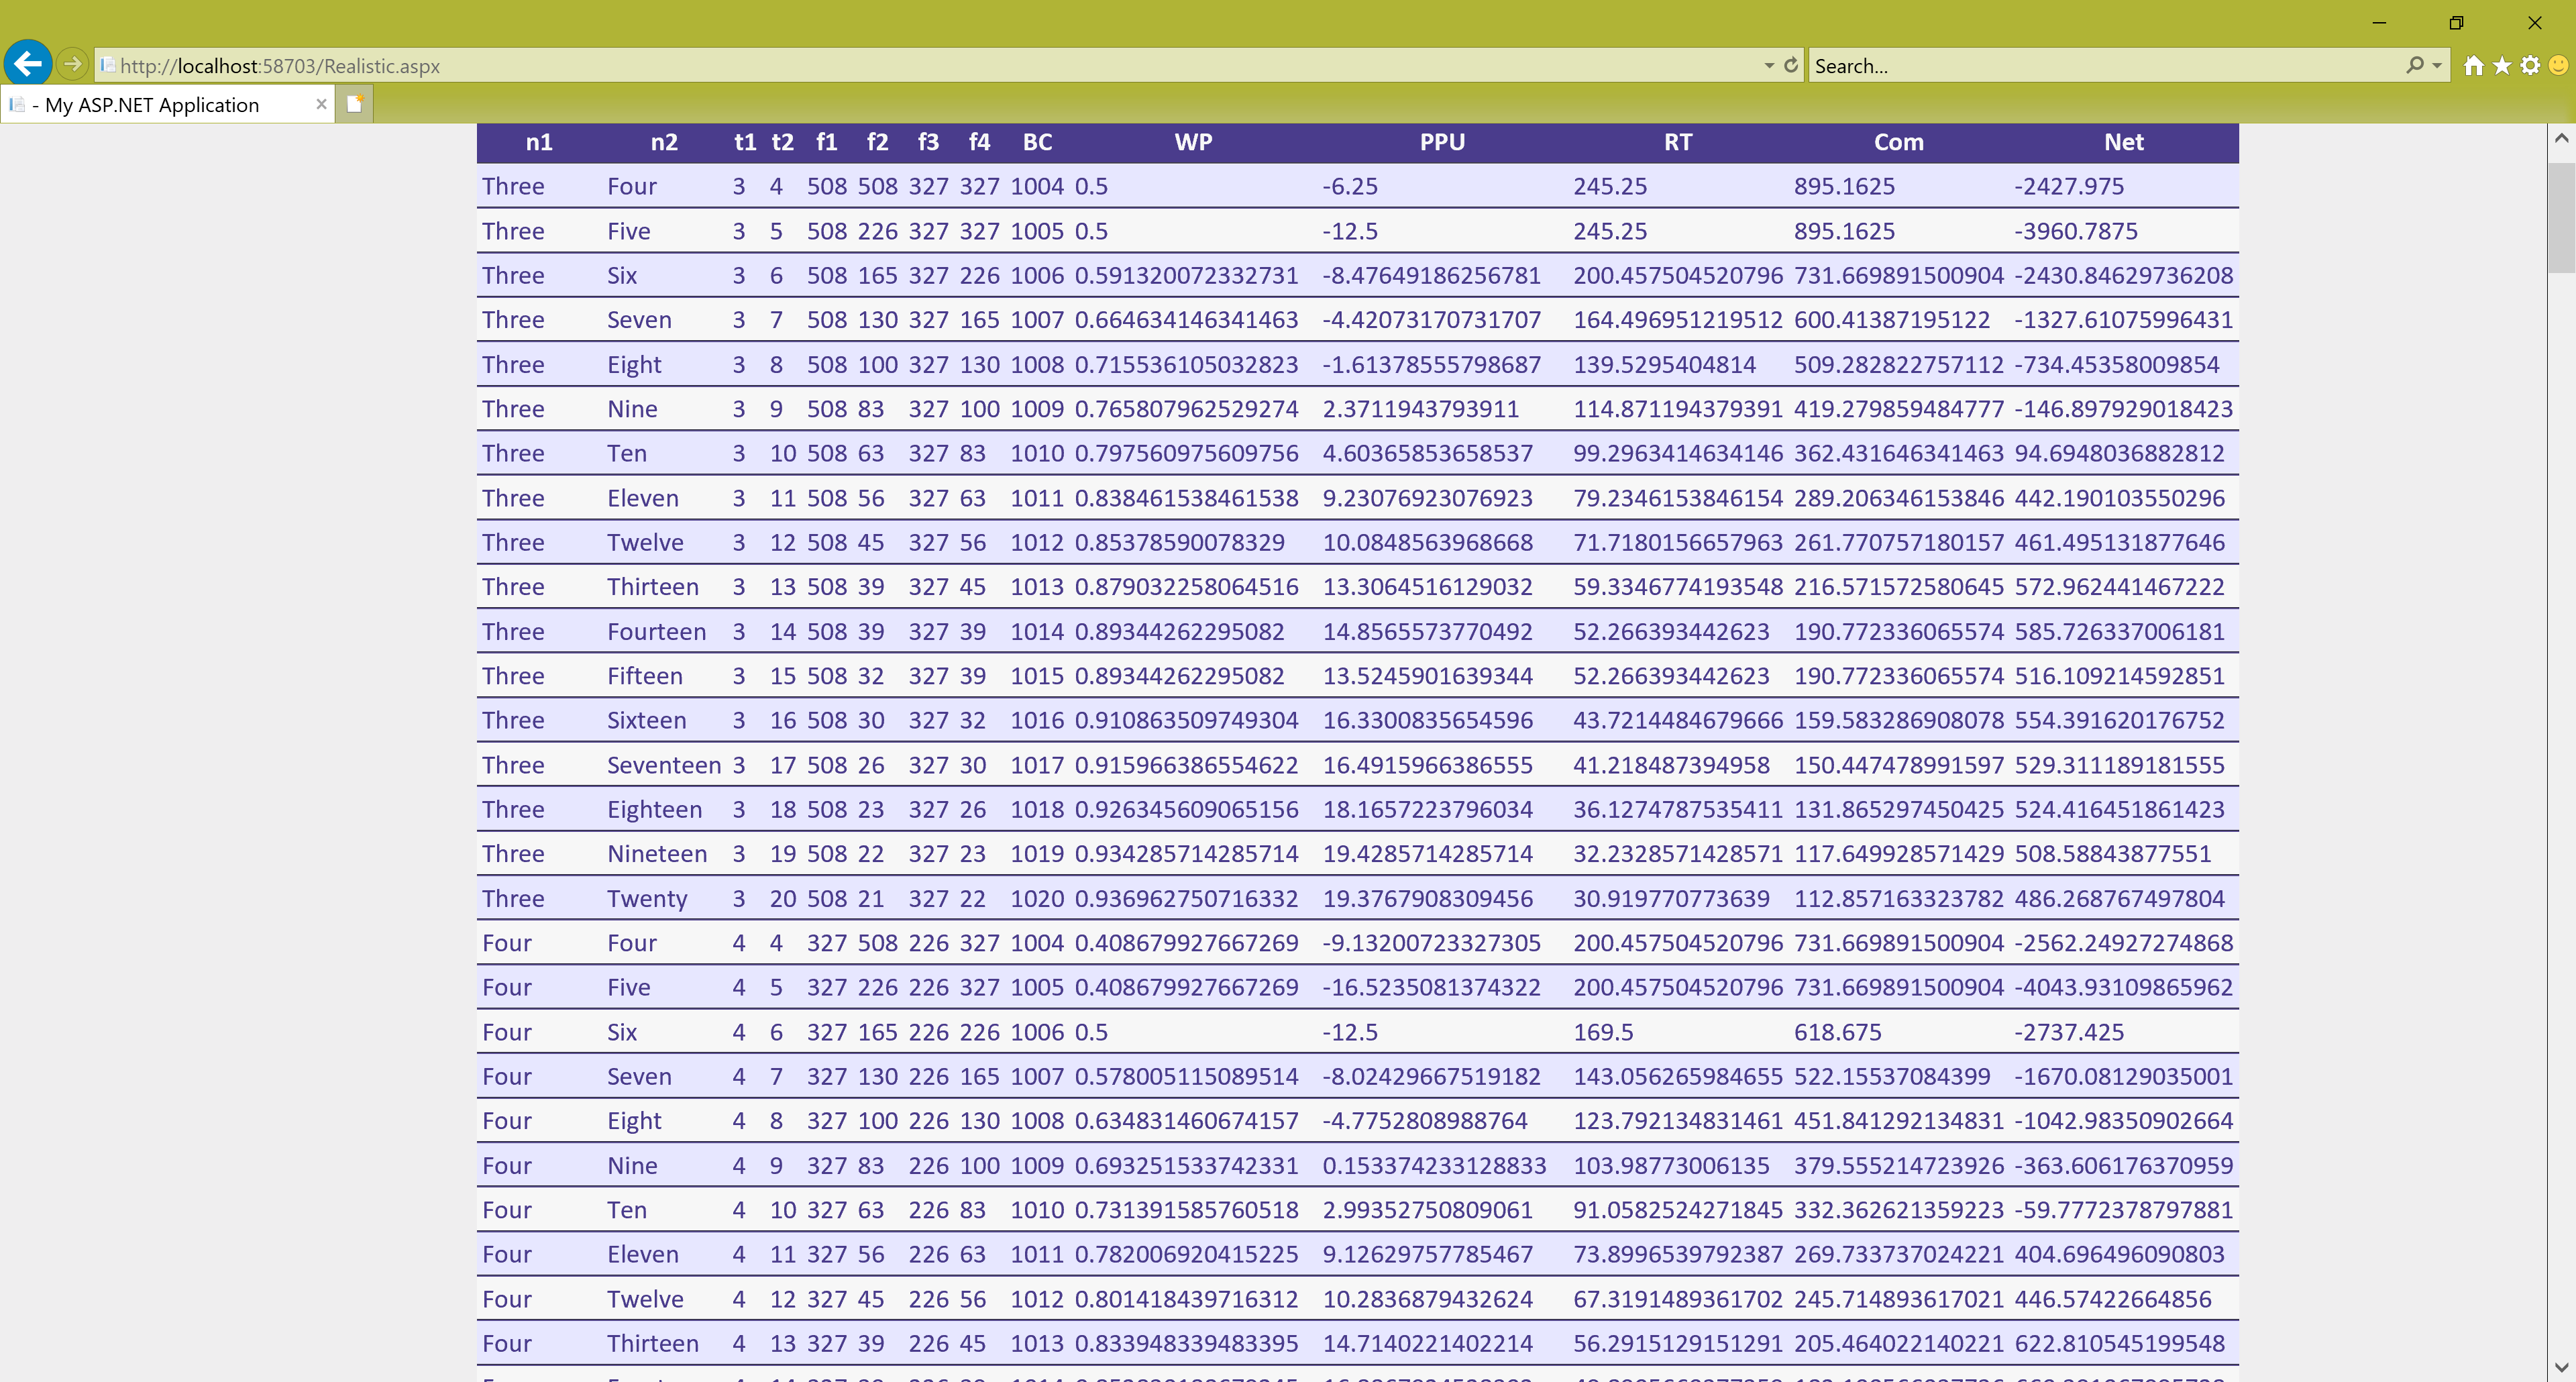Open the Tools gear icon
Screen dimensions: 2576x1382
pos(2530,65)
